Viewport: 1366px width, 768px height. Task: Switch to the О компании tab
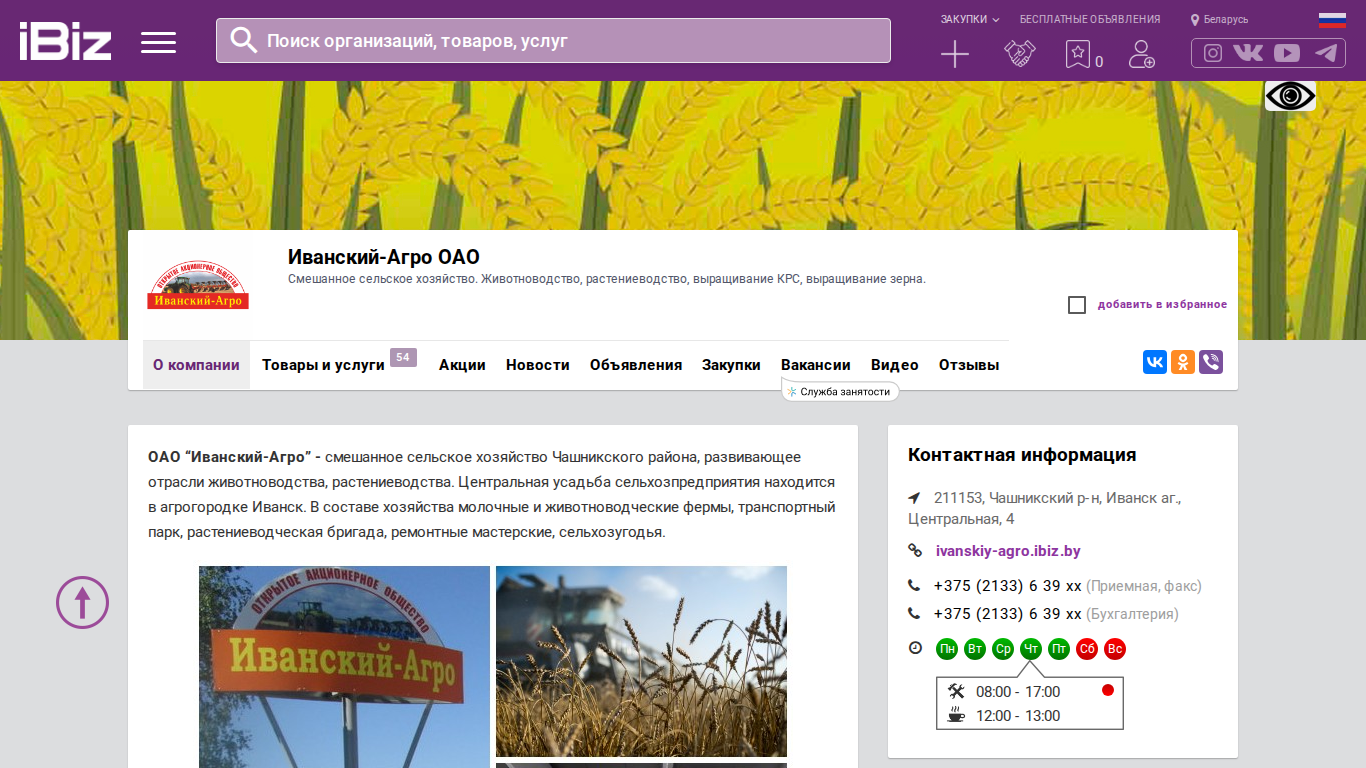pos(196,365)
